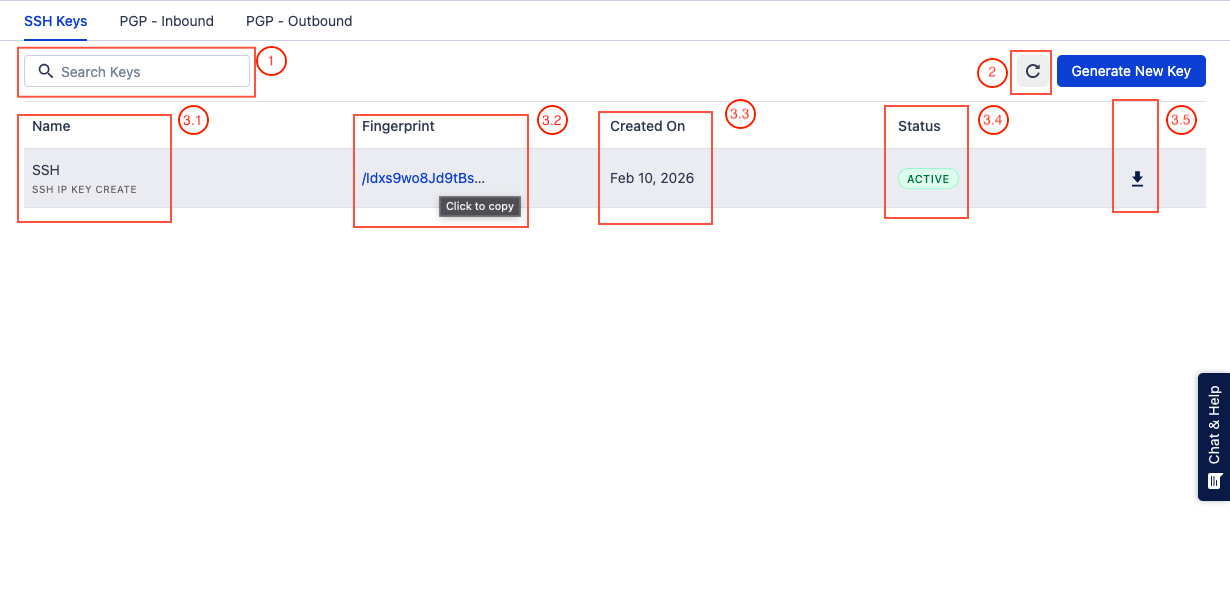Click the Created On column header
Image resolution: width=1230 pixels, height=600 pixels.
pyautogui.click(x=647, y=126)
